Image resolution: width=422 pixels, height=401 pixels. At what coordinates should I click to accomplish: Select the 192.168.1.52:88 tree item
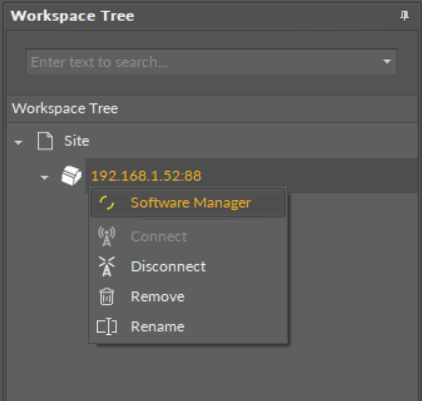tap(146, 176)
